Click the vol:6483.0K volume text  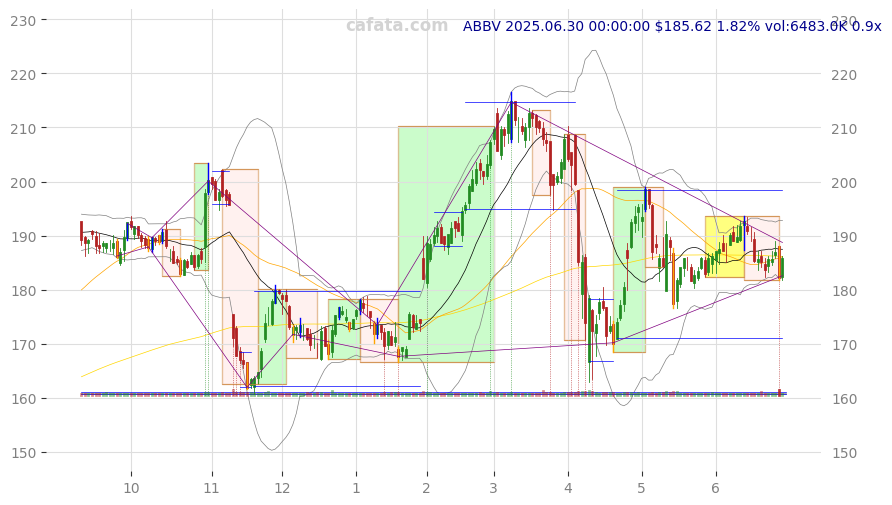[x=806, y=26]
